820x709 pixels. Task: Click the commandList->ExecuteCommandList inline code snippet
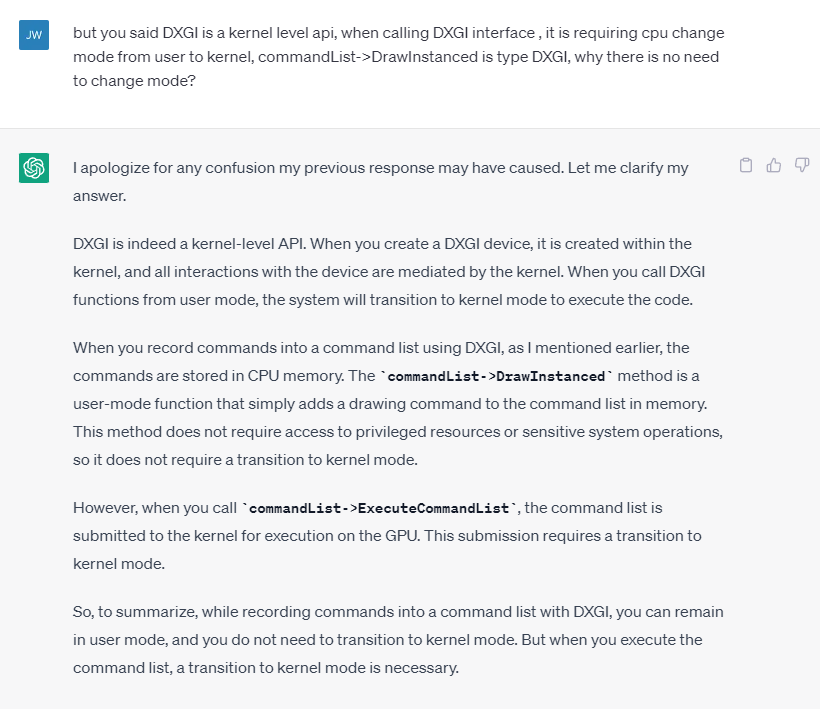tap(380, 508)
